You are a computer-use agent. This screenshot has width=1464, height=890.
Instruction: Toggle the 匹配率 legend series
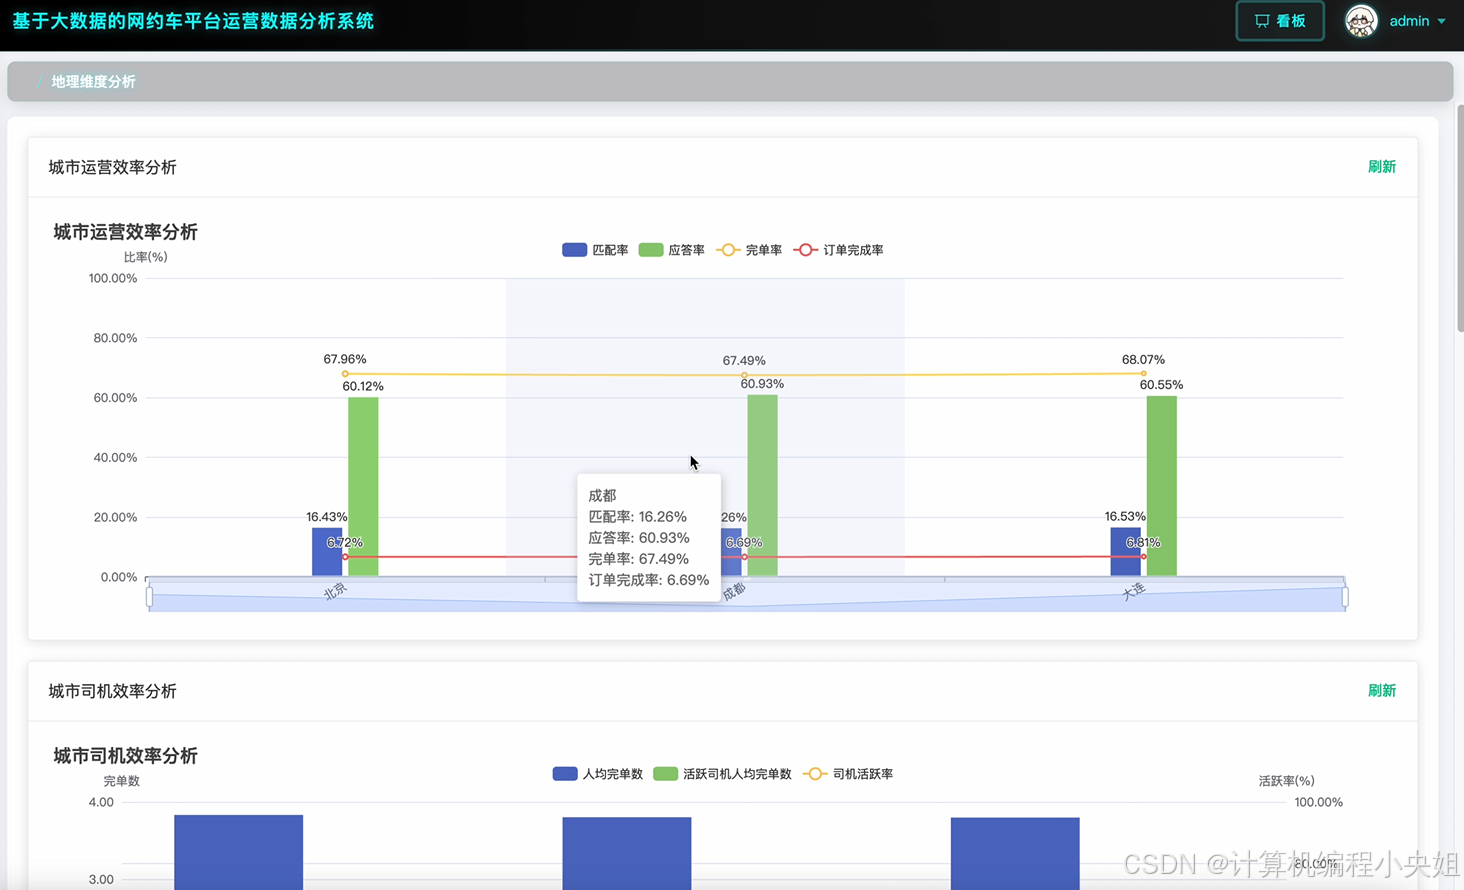595,250
